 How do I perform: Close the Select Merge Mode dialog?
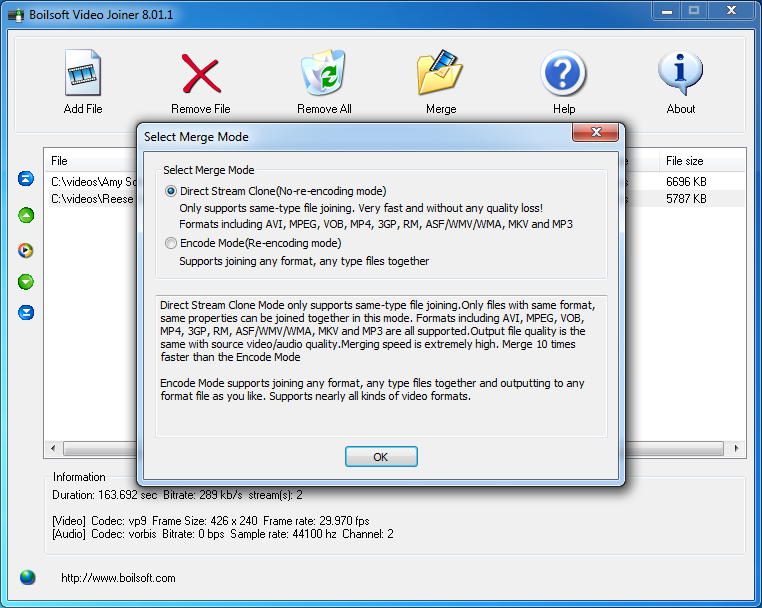tap(596, 132)
